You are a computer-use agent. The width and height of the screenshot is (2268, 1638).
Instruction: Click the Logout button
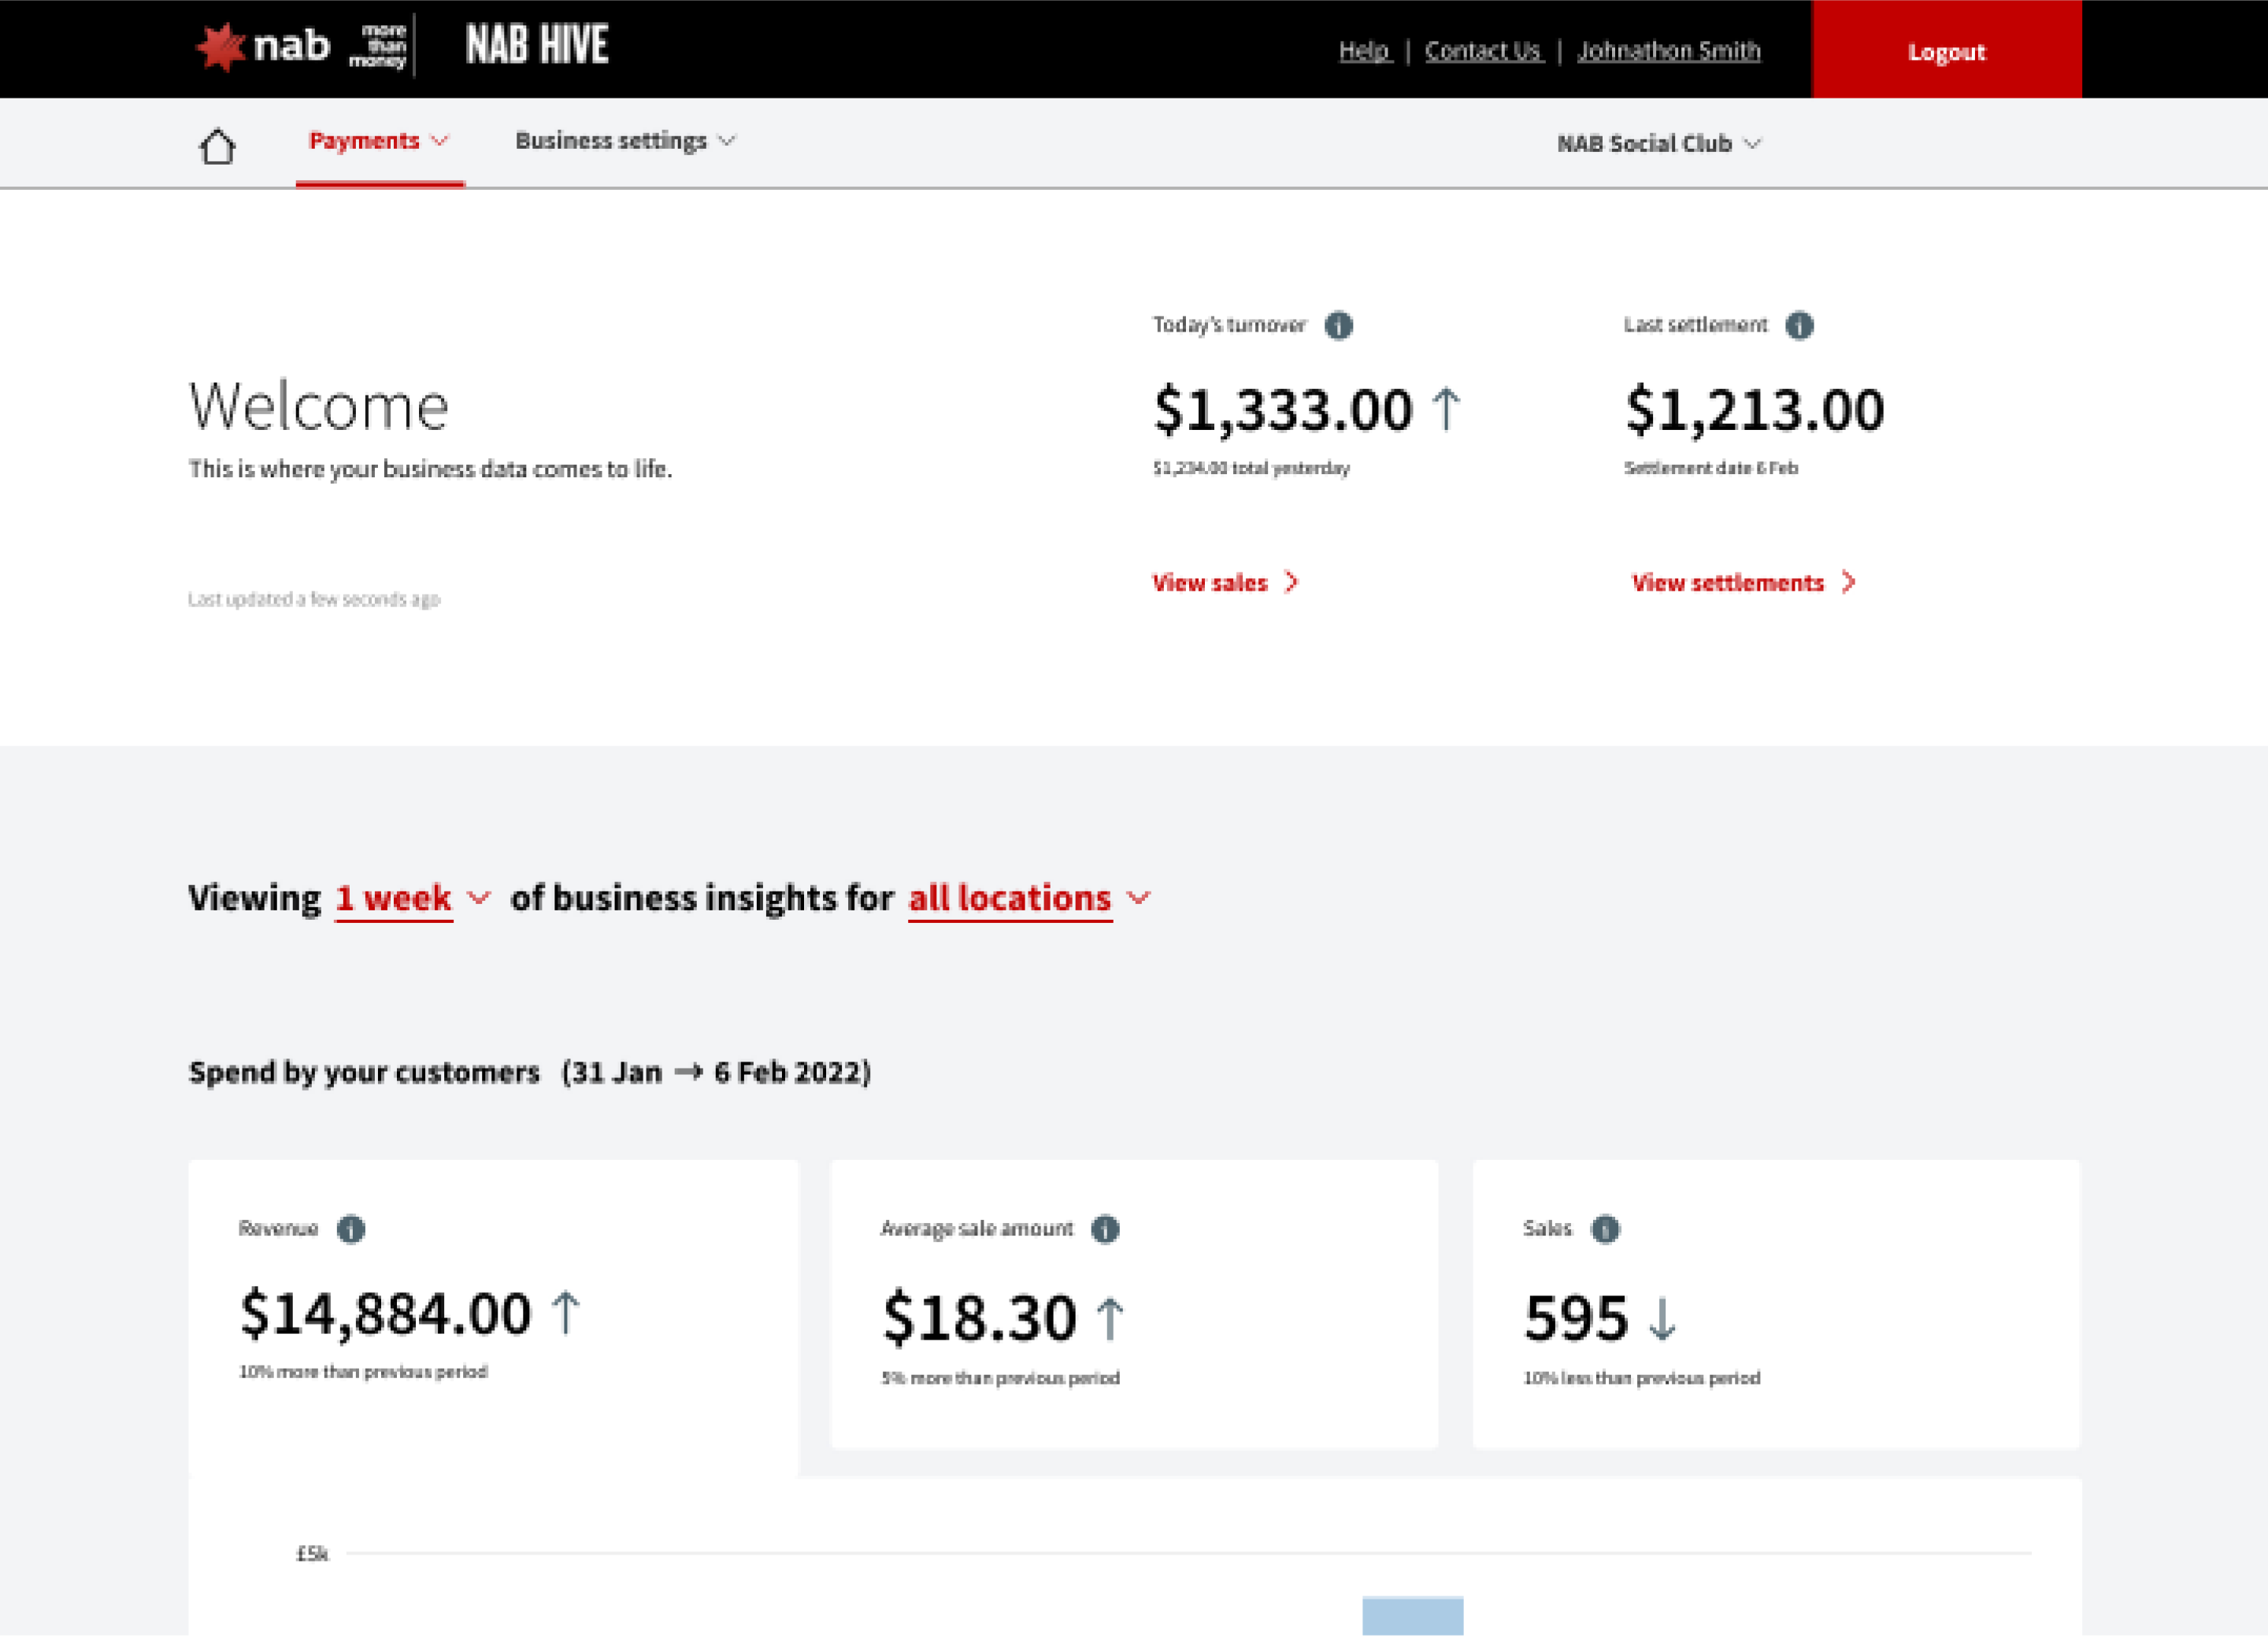coord(1946,50)
